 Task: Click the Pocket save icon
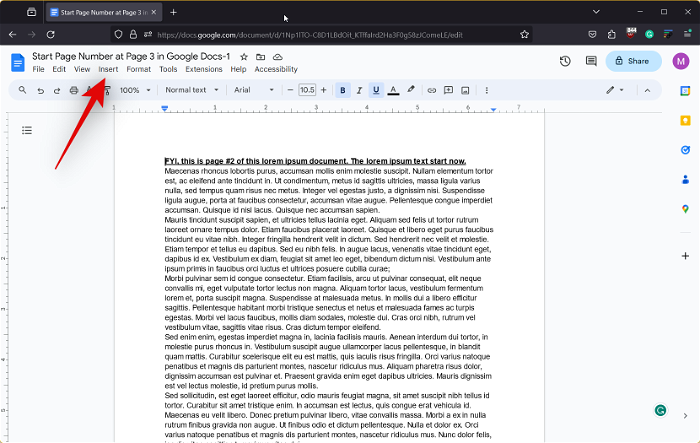[x=592, y=34]
